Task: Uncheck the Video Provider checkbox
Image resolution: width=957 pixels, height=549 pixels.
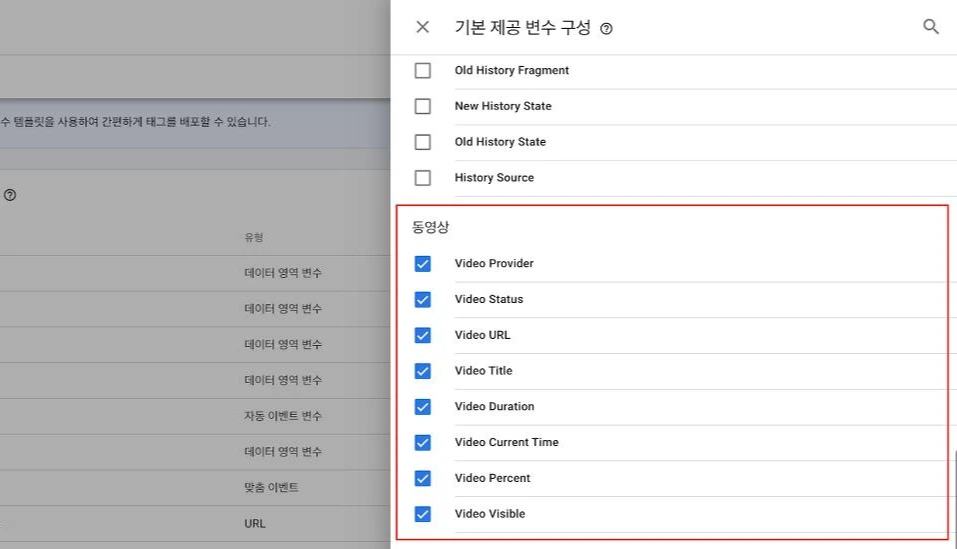Action: click(422, 264)
